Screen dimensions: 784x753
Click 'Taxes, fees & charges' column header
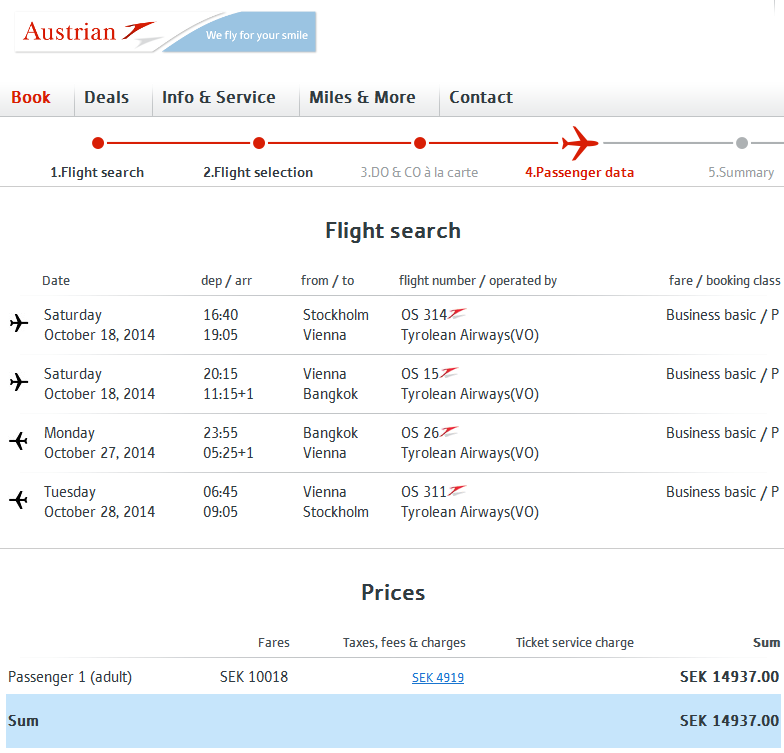(x=404, y=642)
